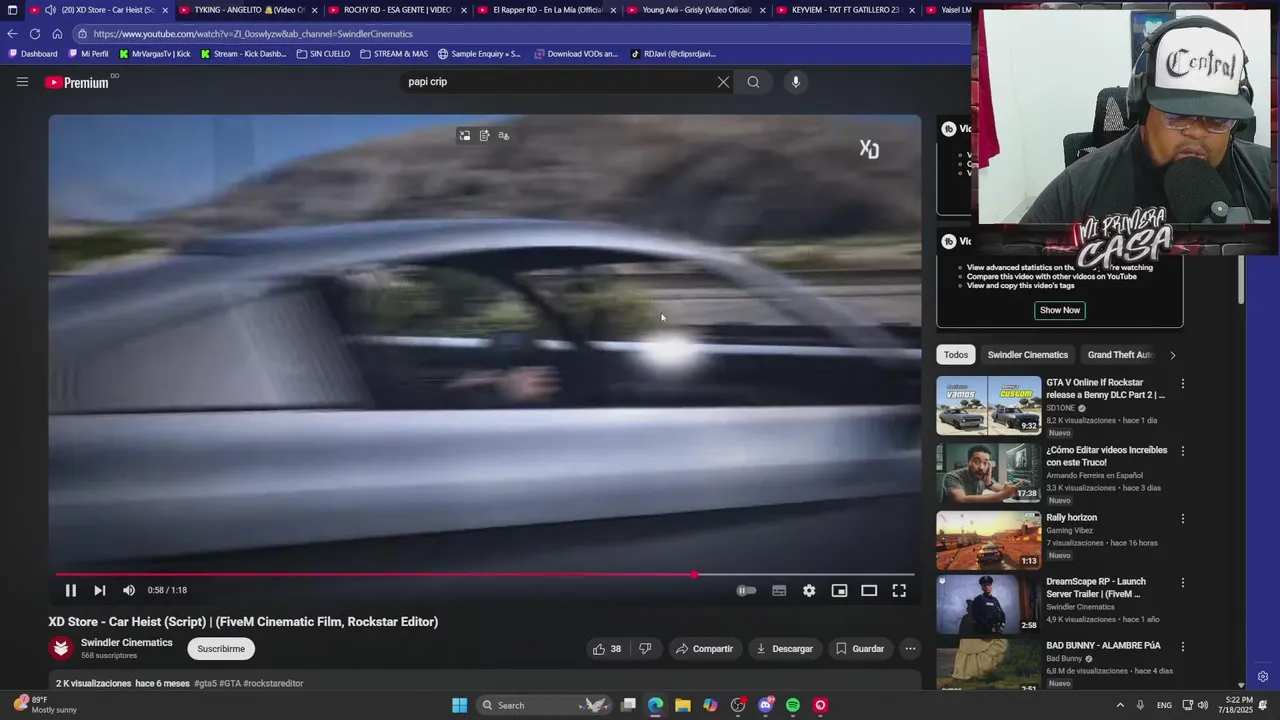
Task: Toggle subtitles/captions in the player
Action: coord(779,590)
